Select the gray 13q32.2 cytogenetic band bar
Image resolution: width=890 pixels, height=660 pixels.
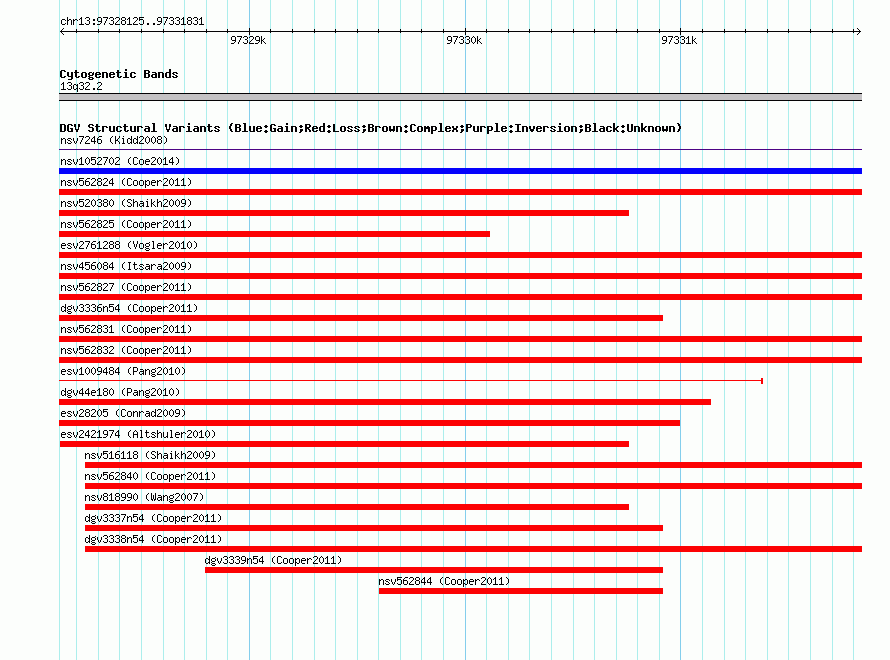460,97
